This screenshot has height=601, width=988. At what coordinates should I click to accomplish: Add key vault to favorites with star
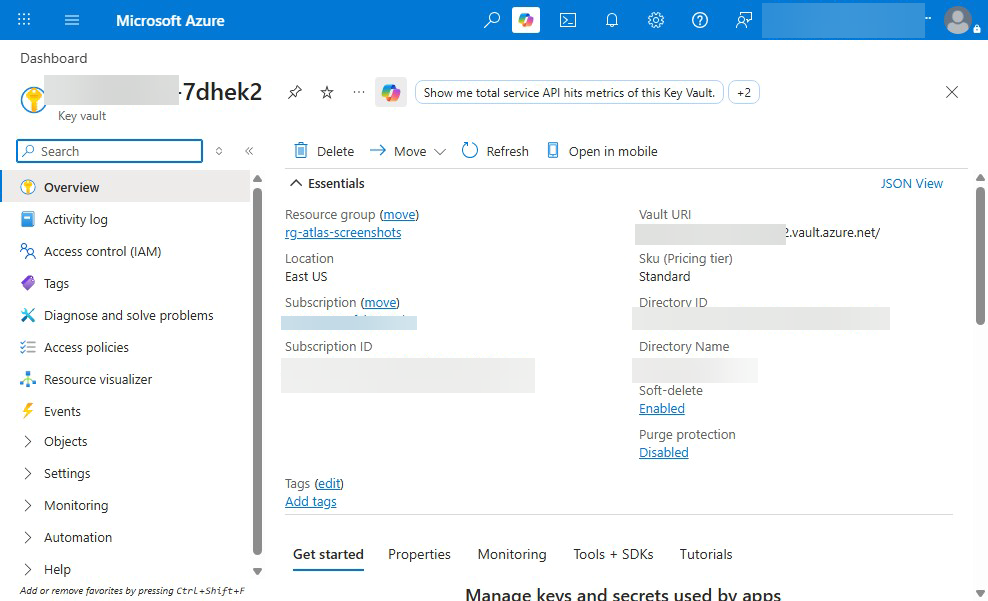coord(326,93)
